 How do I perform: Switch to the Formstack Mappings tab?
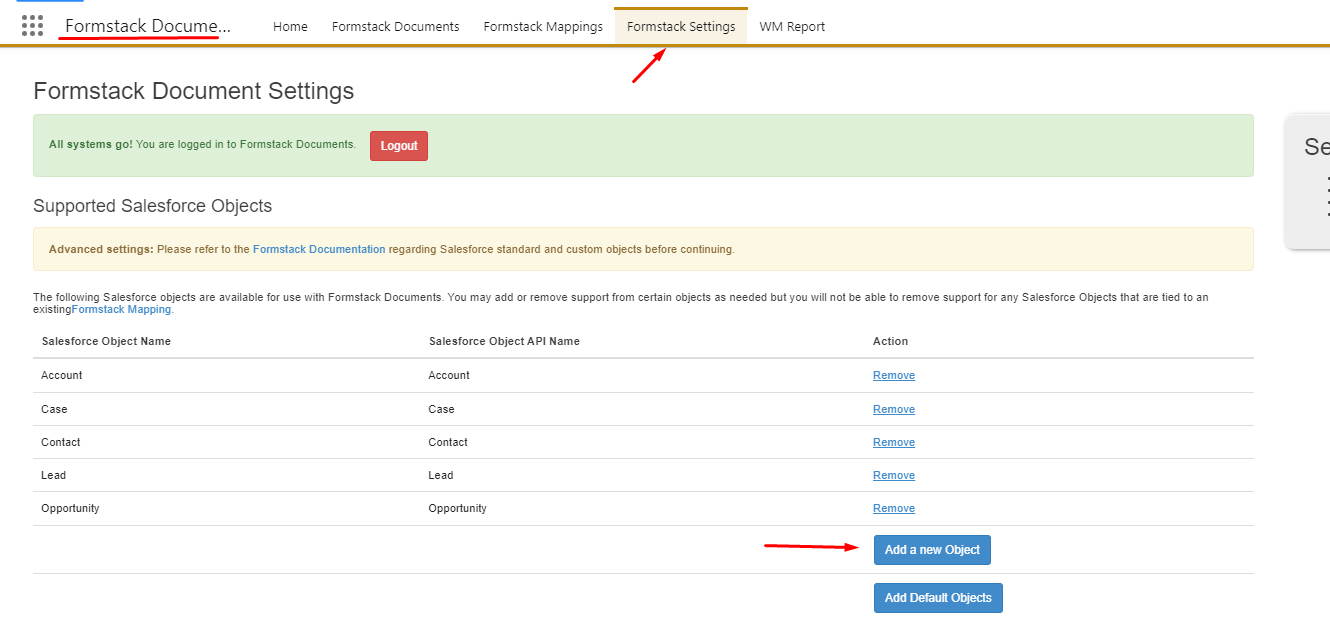pos(543,27)
